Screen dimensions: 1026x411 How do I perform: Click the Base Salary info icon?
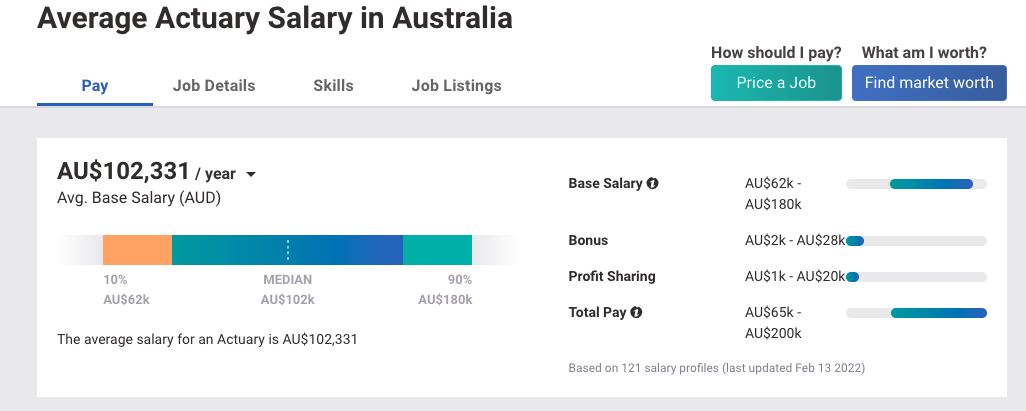pyautogui.click(x=653, y=184)
